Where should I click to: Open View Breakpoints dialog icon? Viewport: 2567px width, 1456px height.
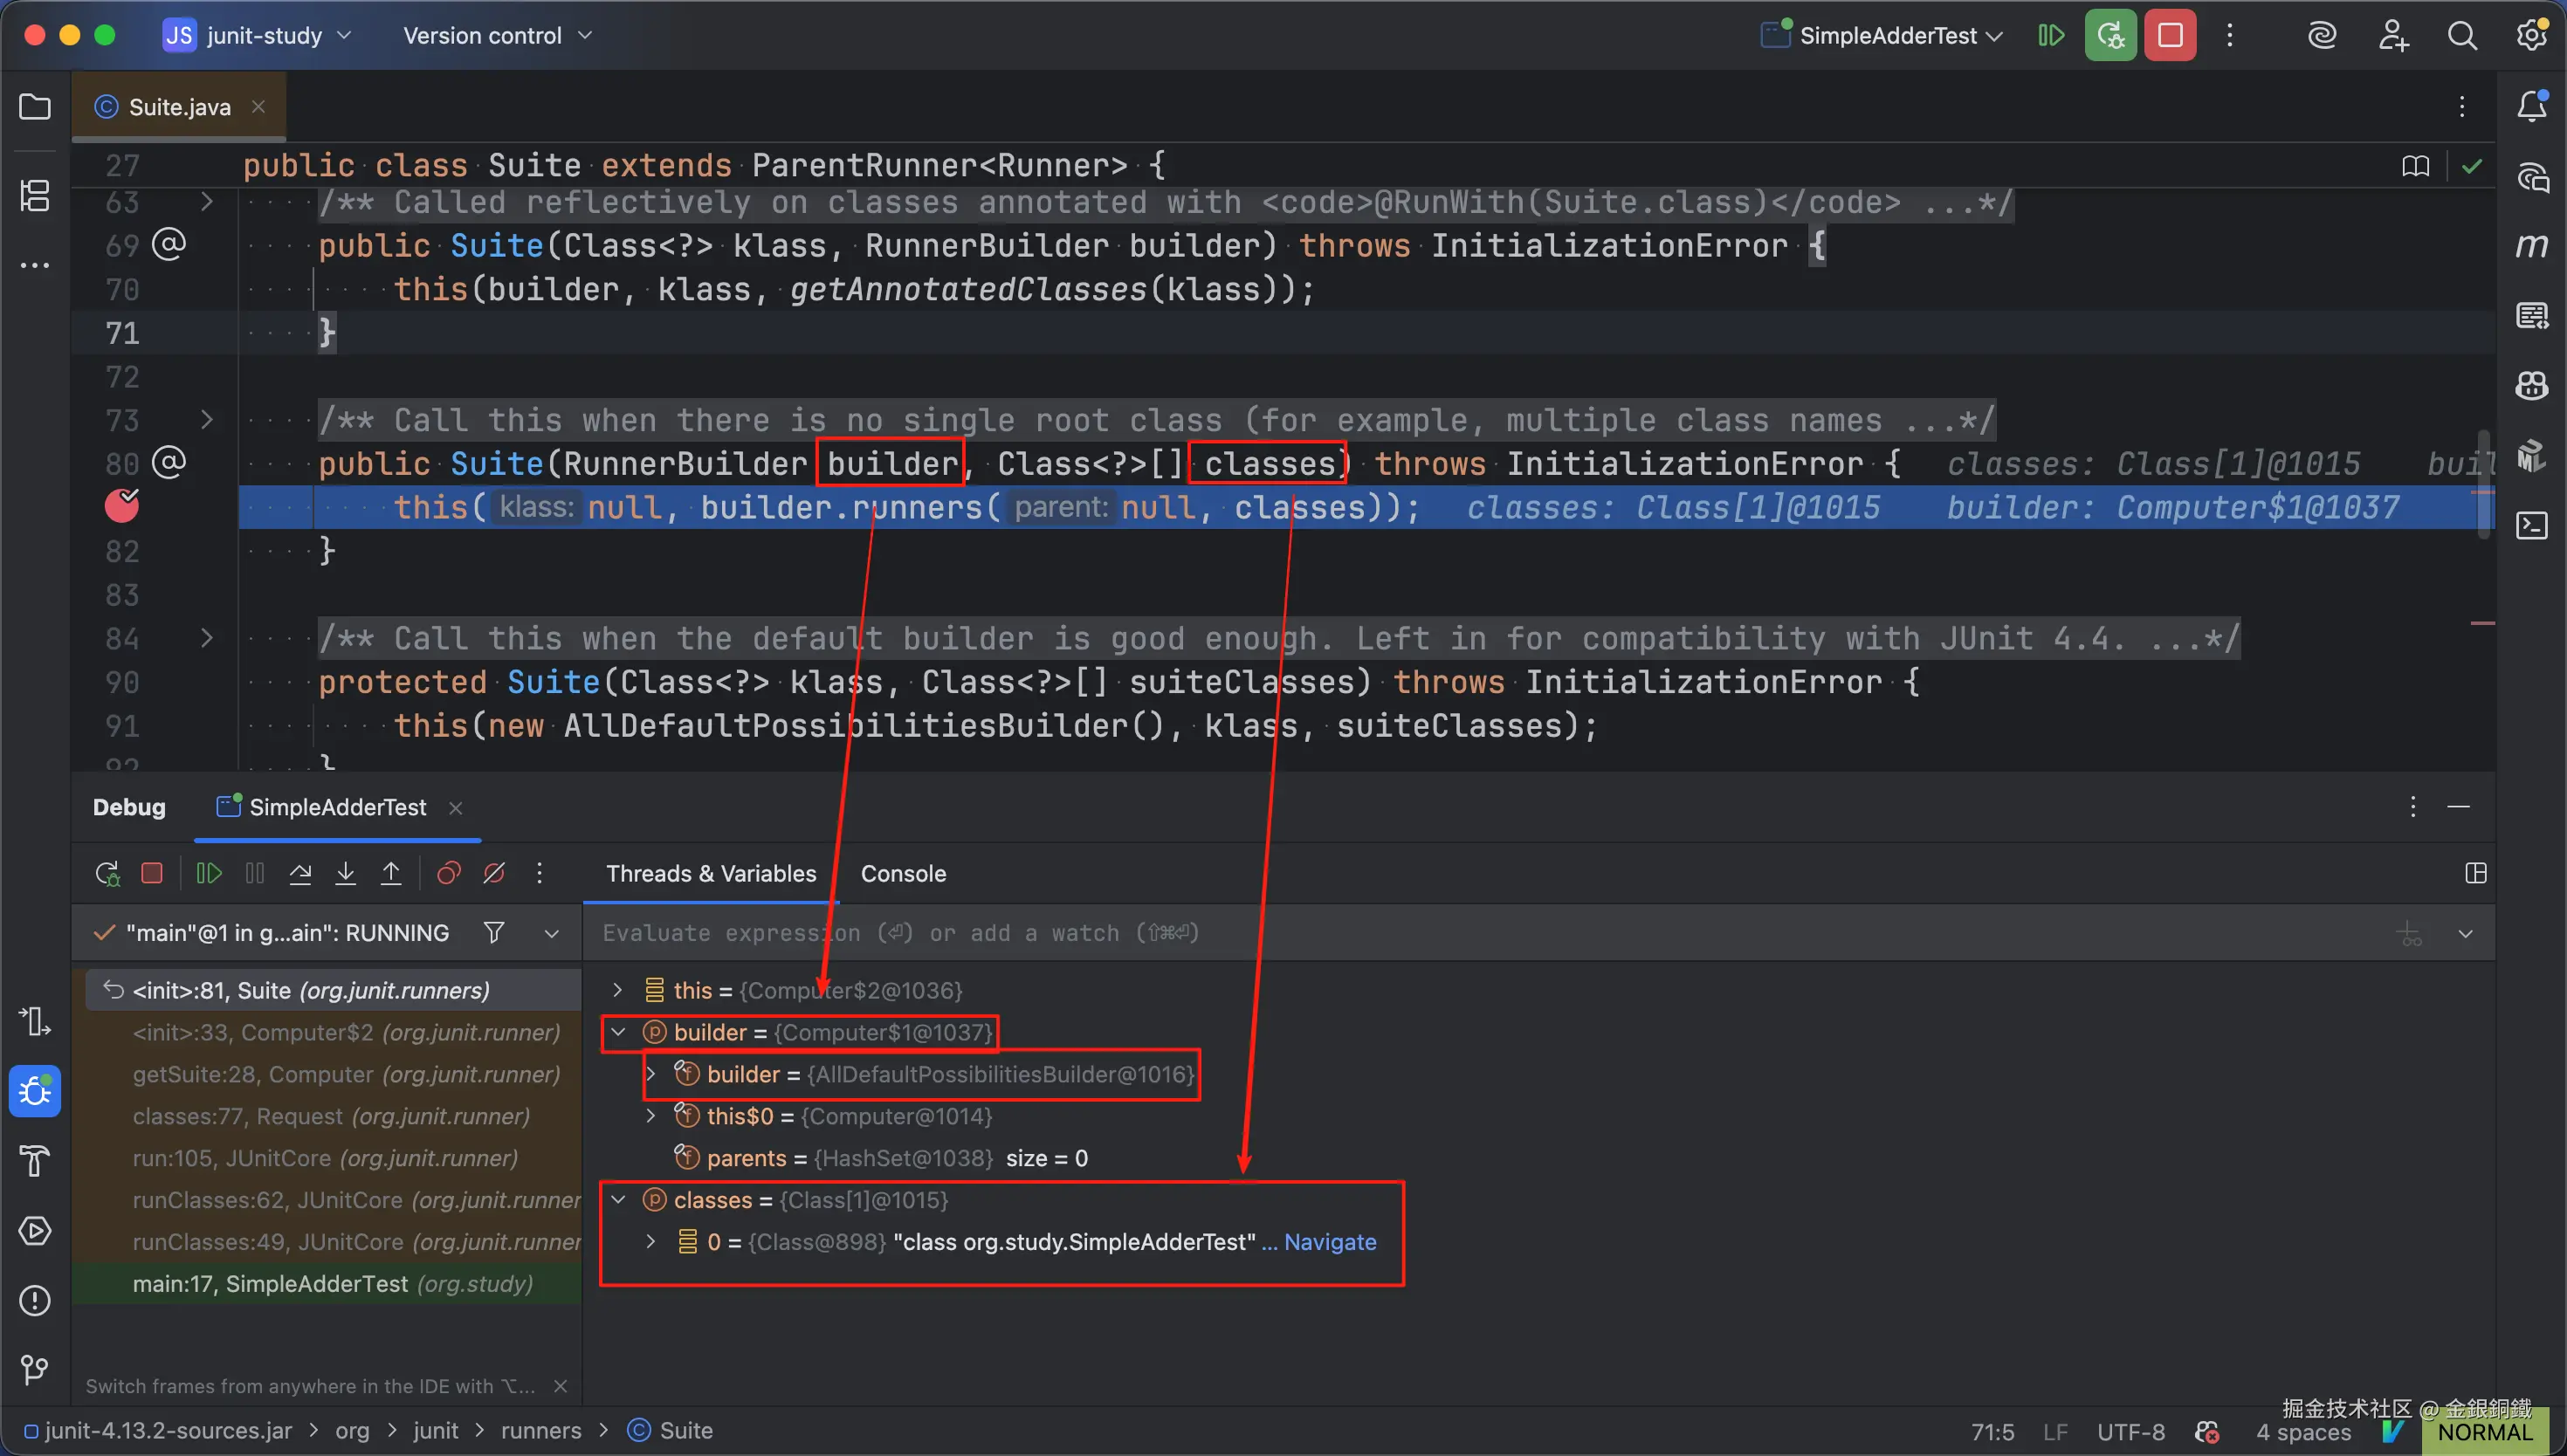point(448,873)
